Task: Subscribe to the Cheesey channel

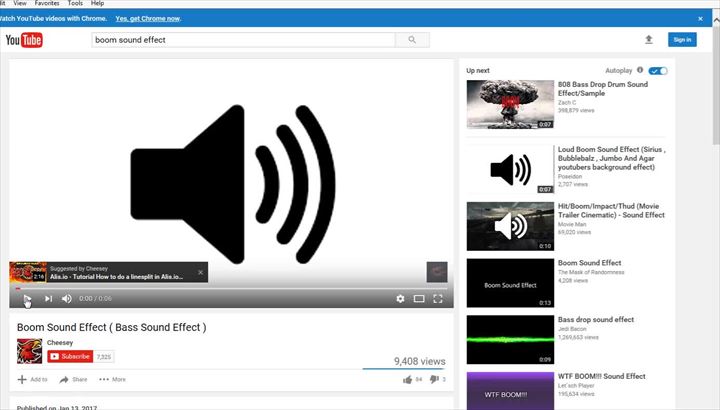Action: [x=70, y=356]
